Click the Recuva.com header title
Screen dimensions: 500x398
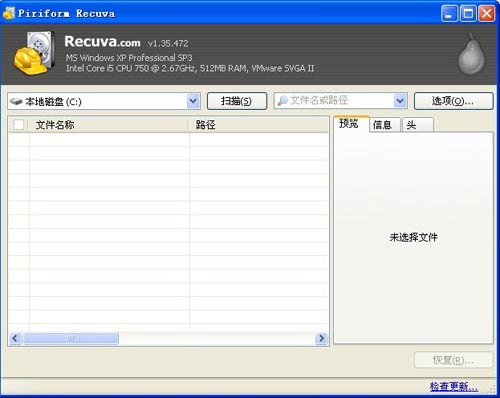pyautogui.click(x=102, y=42)
